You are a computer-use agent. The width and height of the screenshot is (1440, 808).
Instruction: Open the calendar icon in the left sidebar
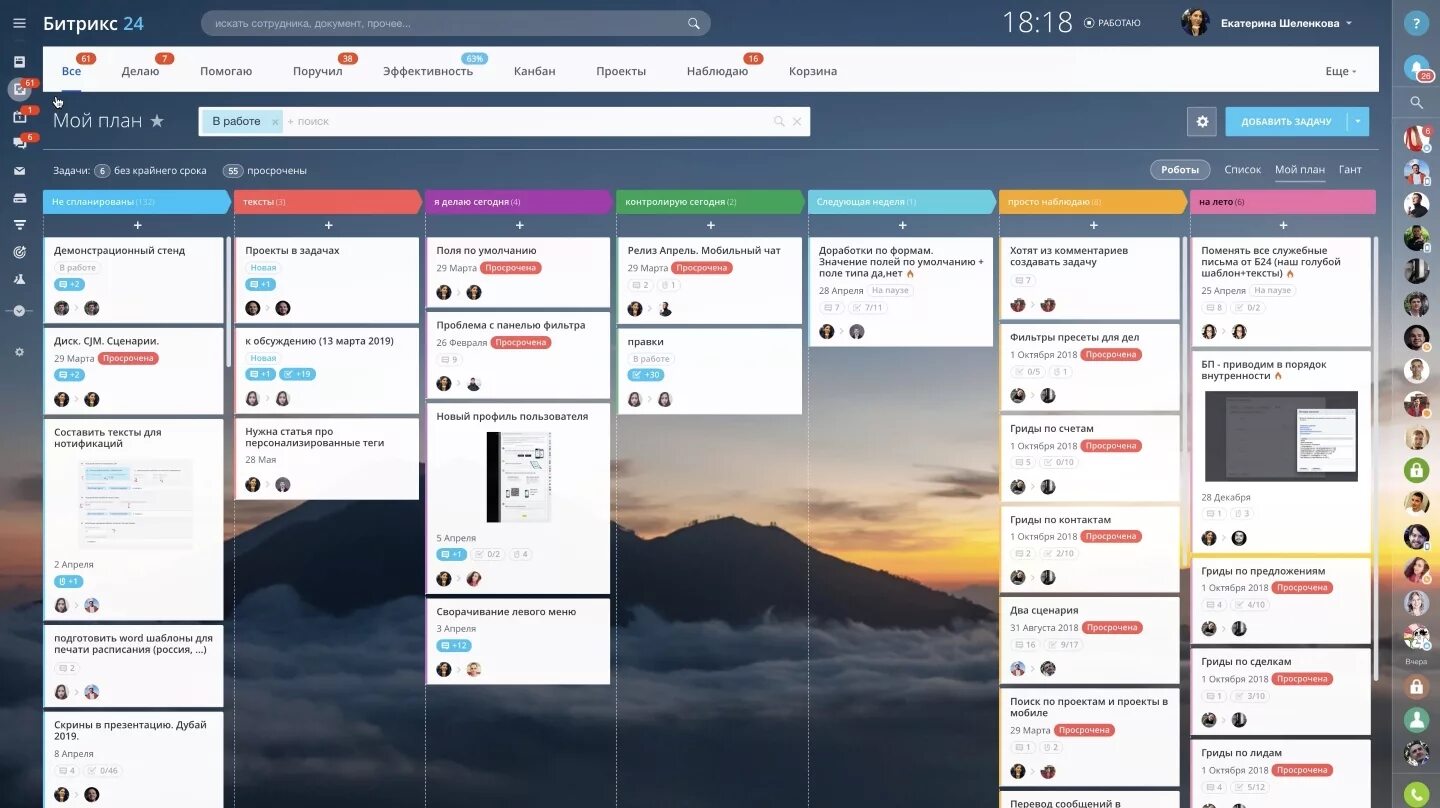[x=21, y=116]
